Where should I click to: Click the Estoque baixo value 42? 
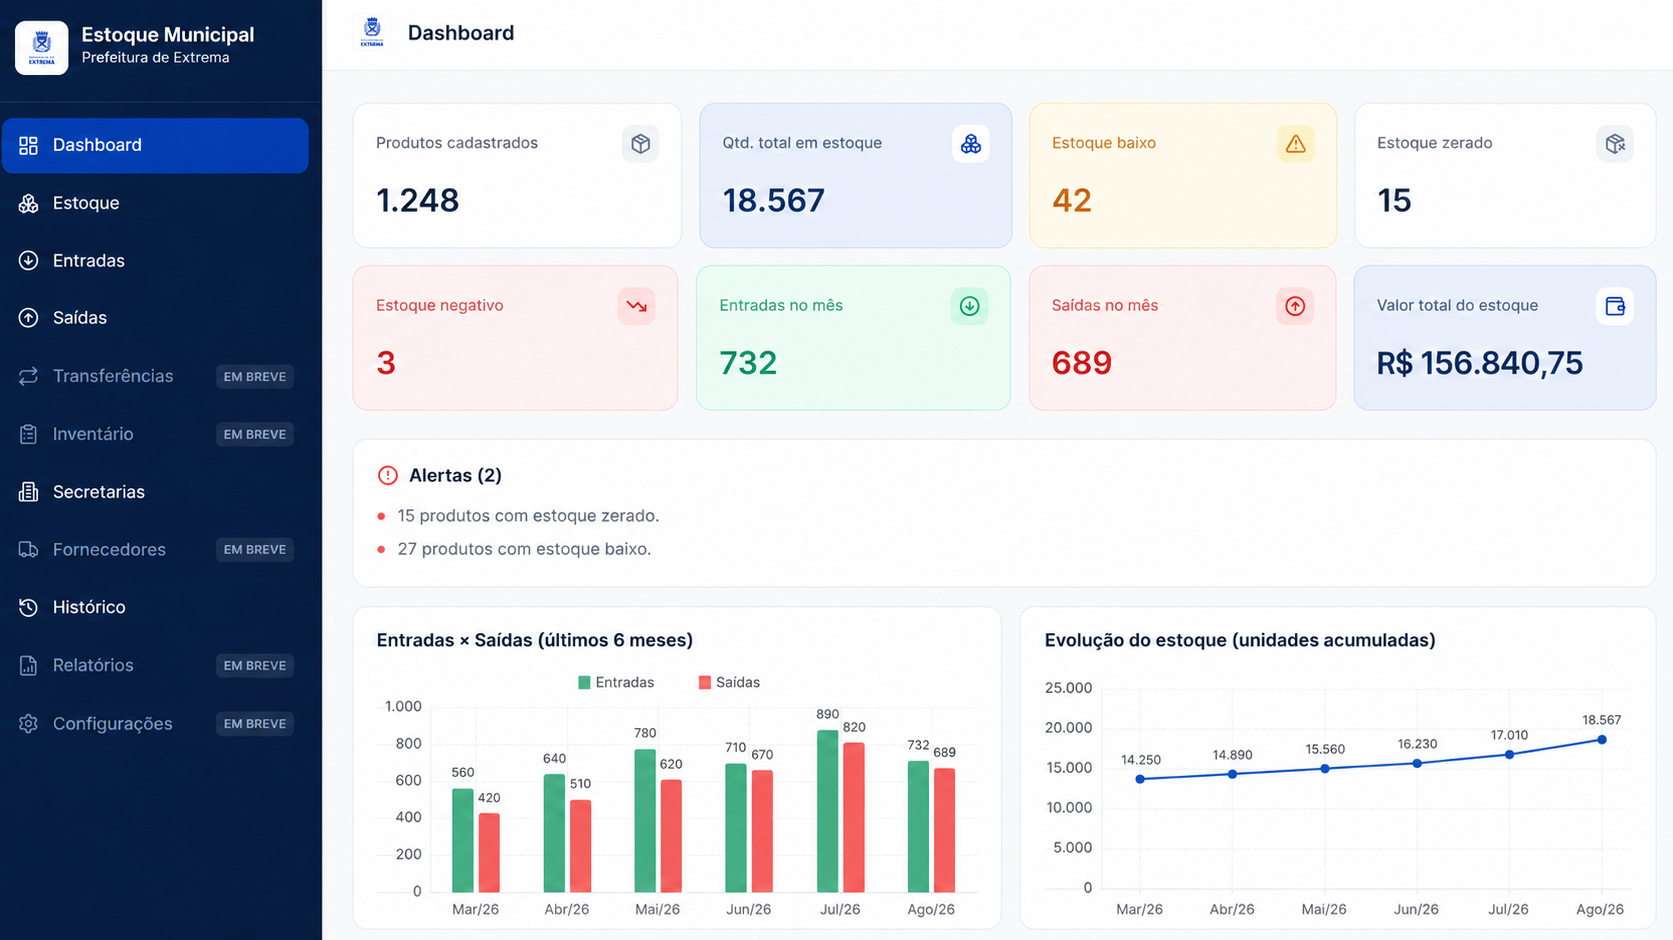1072,200
